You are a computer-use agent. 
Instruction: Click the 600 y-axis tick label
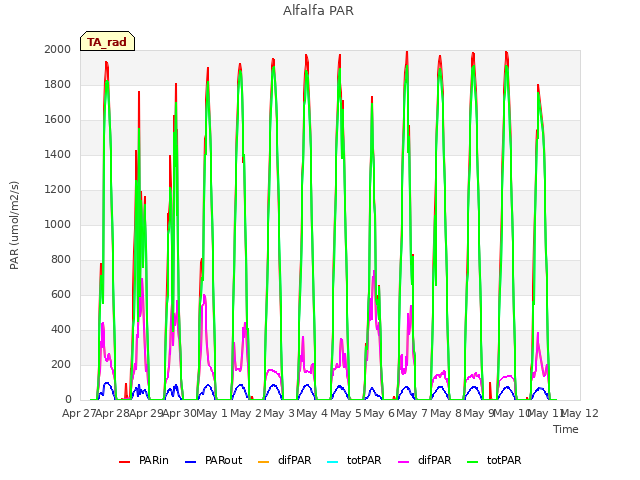coord(61,295)
